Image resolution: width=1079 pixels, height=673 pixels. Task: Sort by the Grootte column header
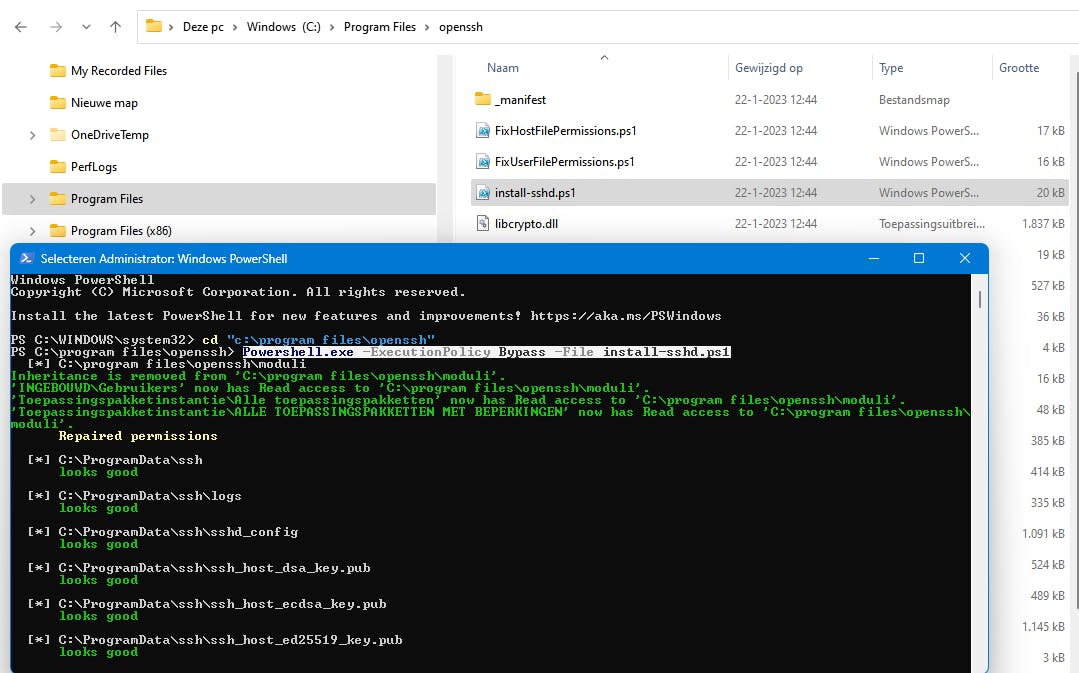[1018, 67]
